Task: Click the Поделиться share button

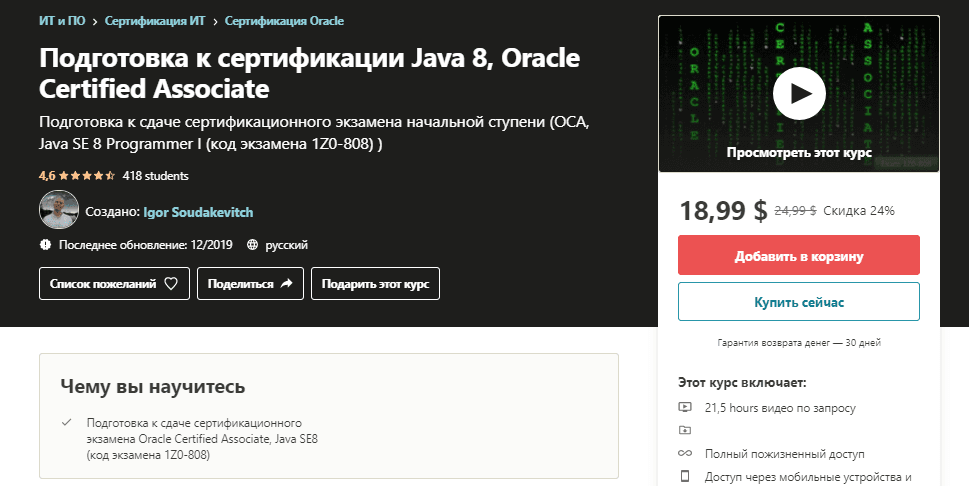Action: pyautogui.click(x=250, y=284)
